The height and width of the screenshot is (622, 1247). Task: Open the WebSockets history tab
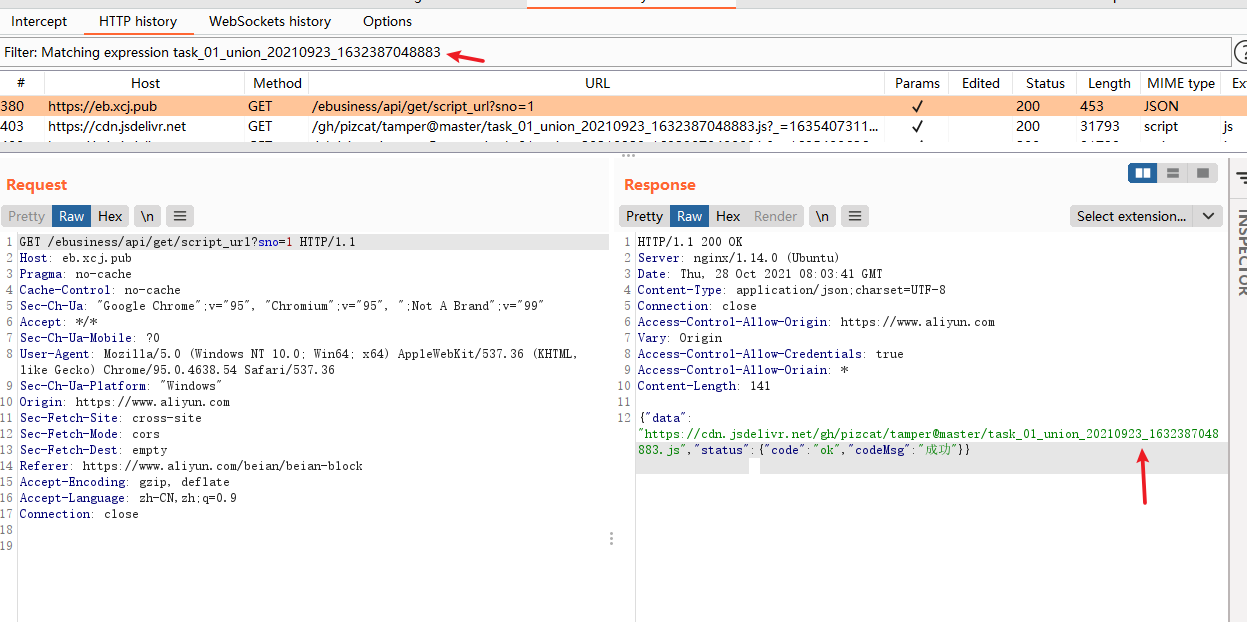coord(270,21)
